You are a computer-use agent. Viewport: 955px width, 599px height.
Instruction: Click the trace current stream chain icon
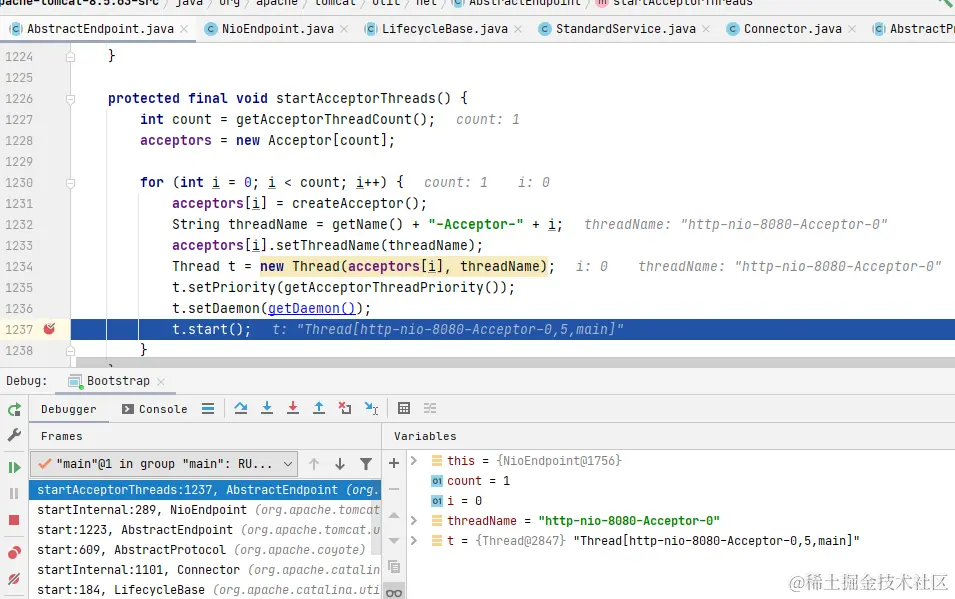(x=430, y=408)
